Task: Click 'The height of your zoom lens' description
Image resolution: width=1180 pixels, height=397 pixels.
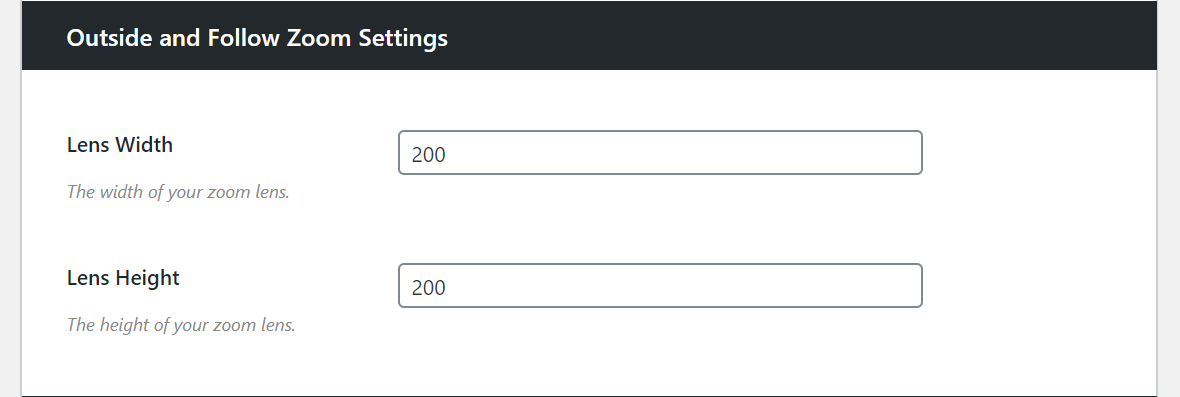Action: (181, 325)
